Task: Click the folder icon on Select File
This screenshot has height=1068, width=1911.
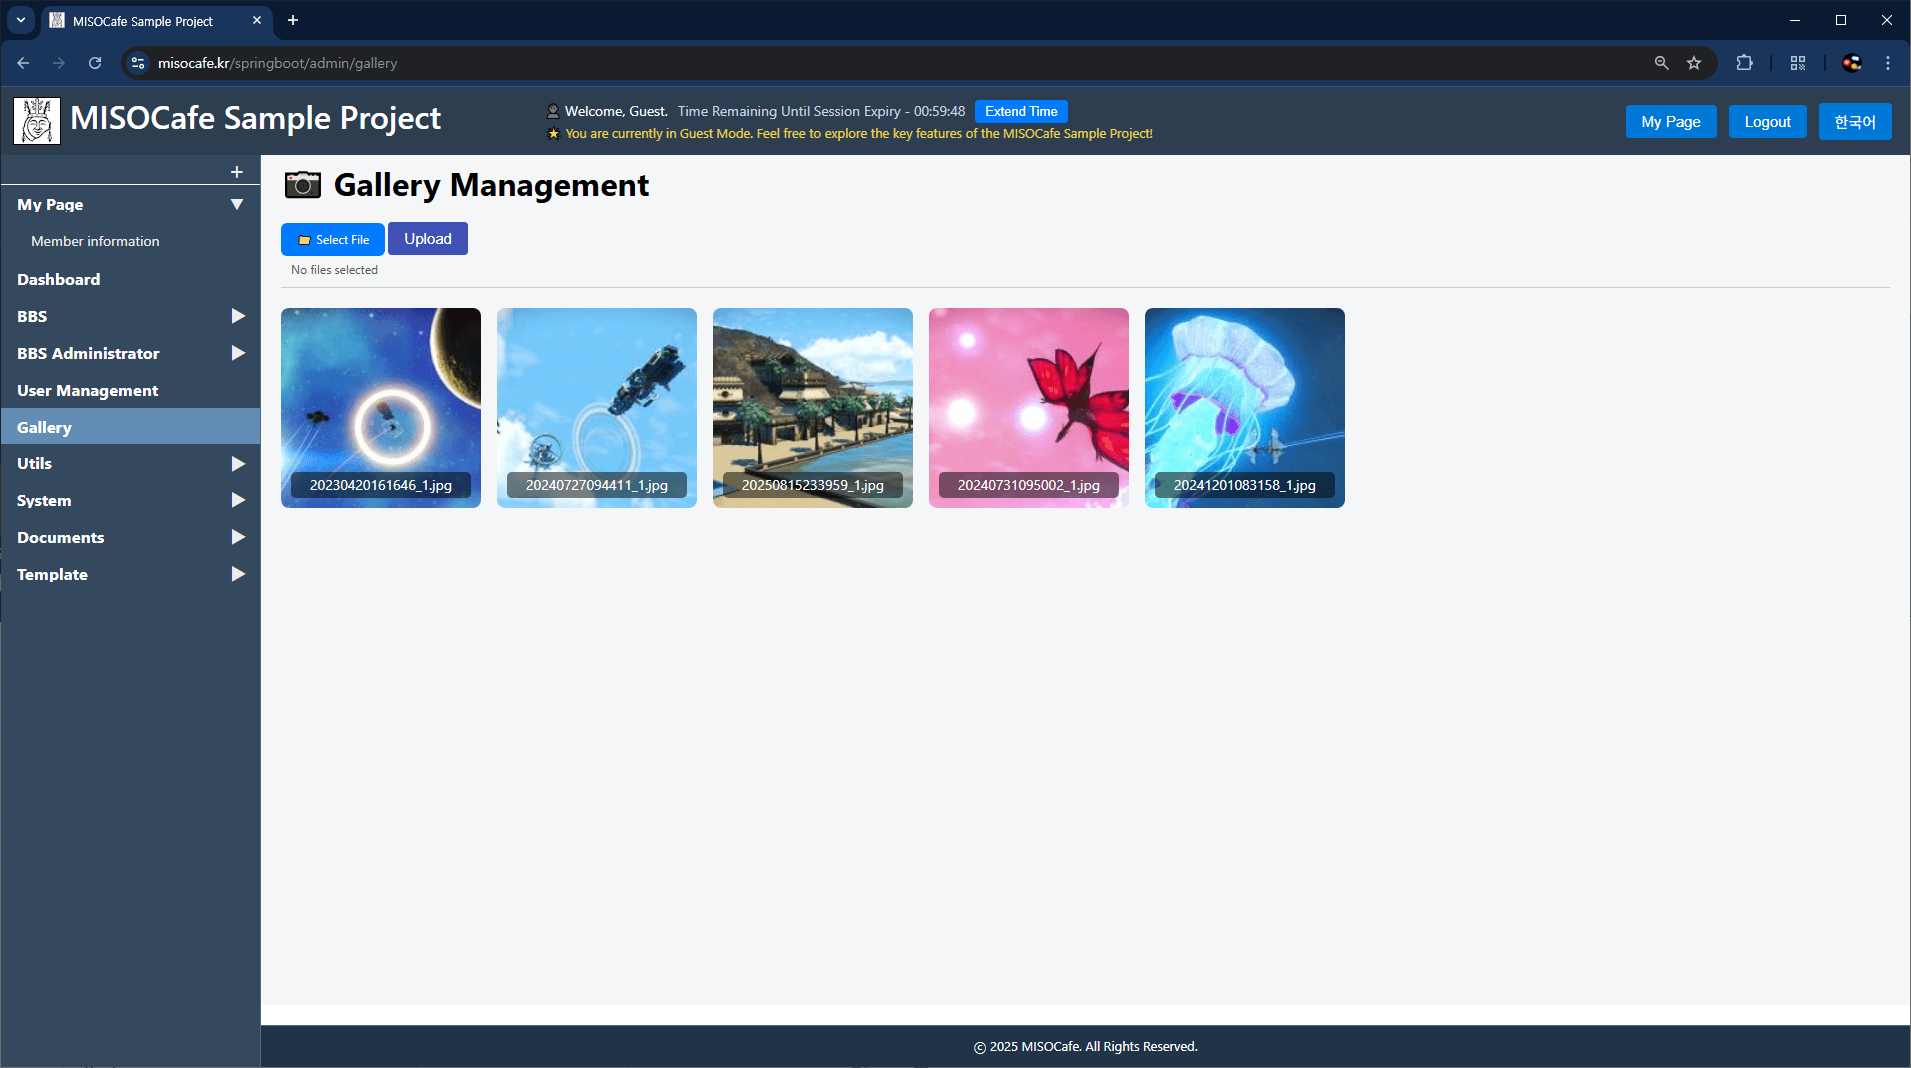Action: point(307,239)
